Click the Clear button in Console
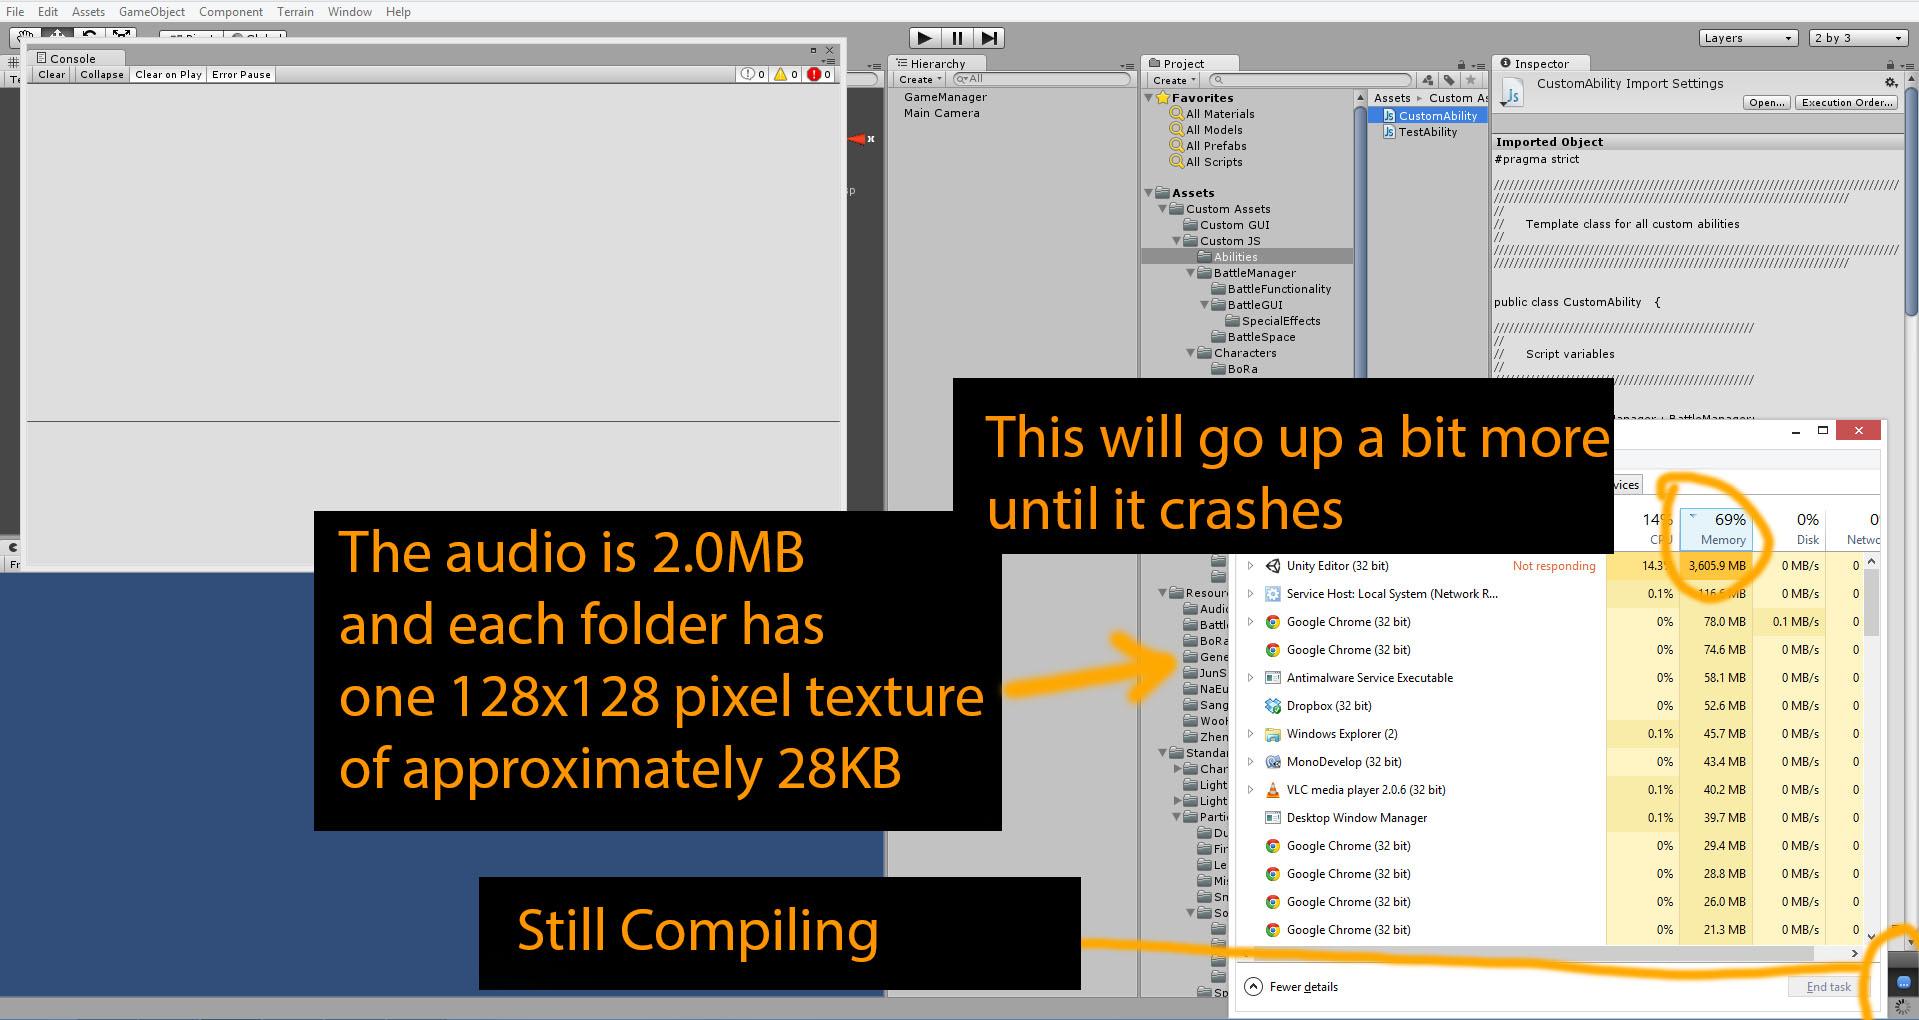1919x1020 pixels. coord(51,74)
